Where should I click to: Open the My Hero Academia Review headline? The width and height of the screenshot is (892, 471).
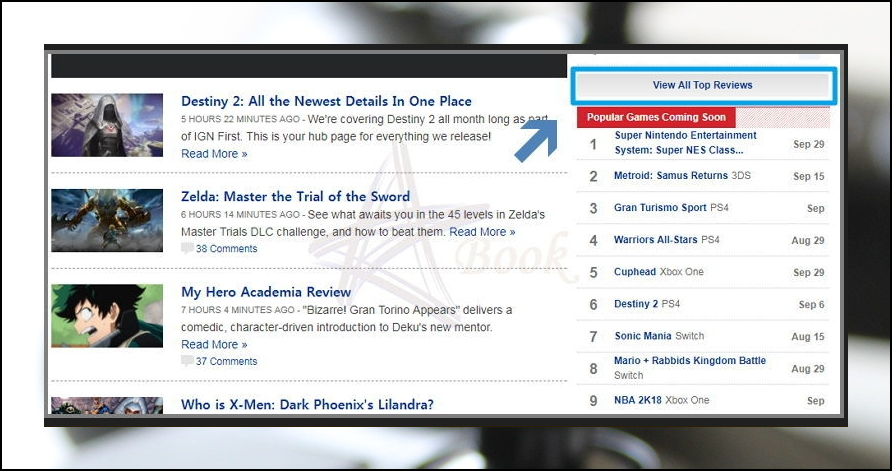pyautogui.click(x=266, y=292)
